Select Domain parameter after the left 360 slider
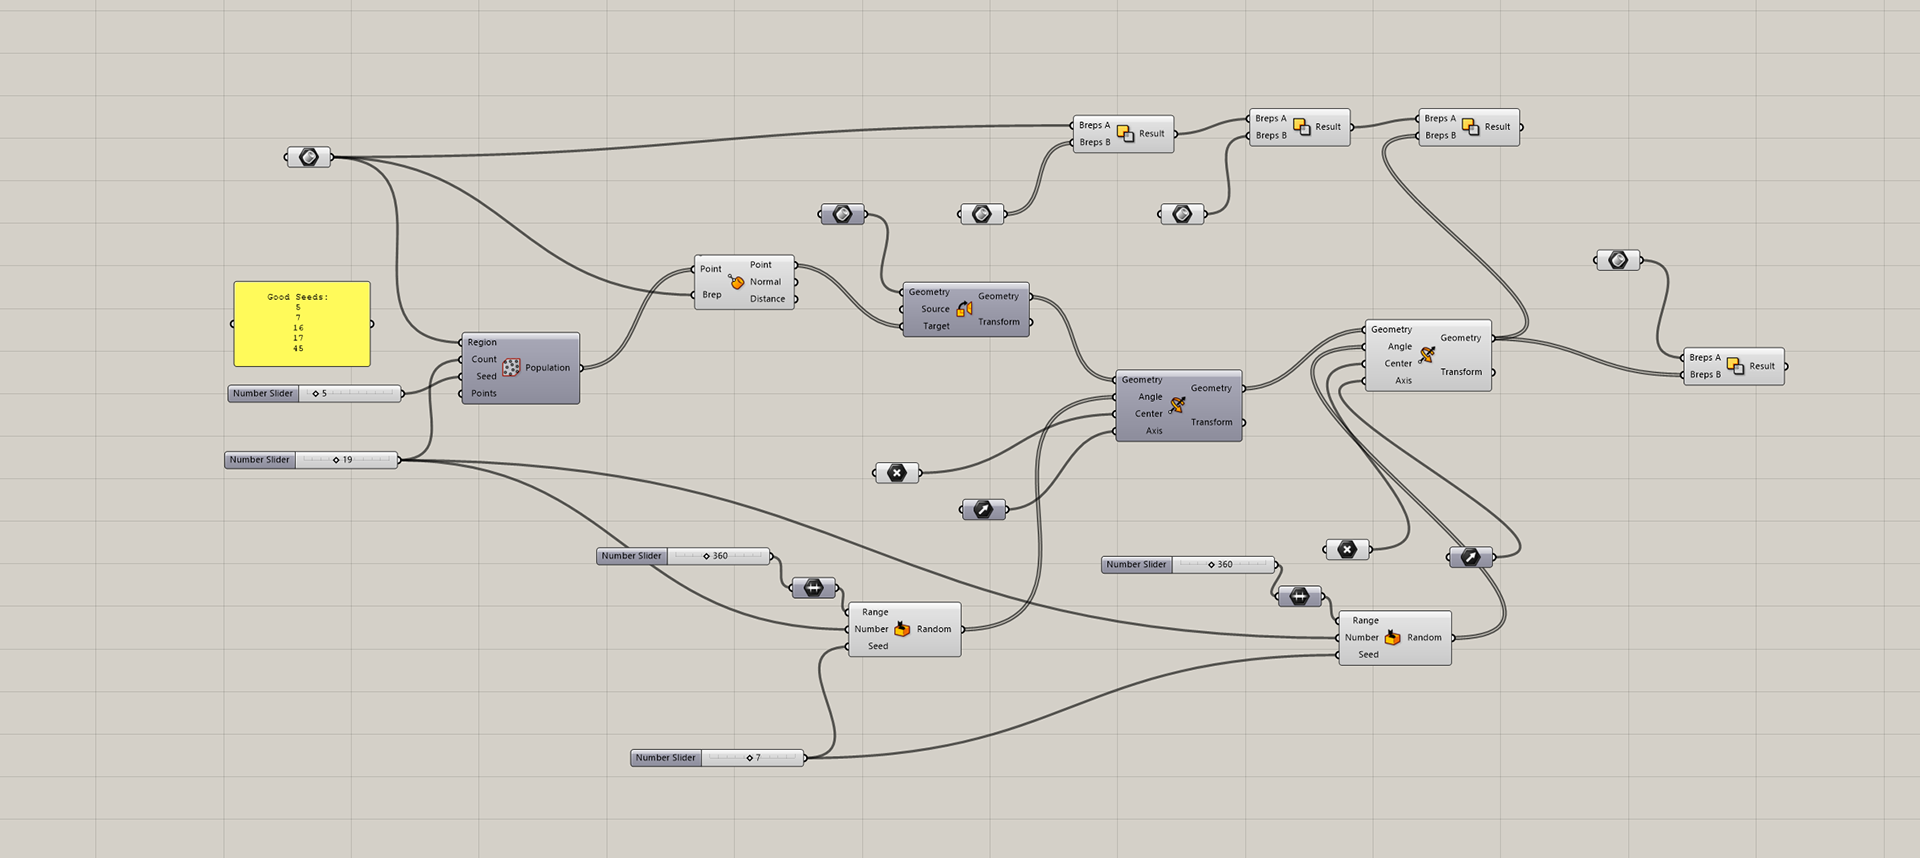The image size is (1920, 858). click(814, 588)
